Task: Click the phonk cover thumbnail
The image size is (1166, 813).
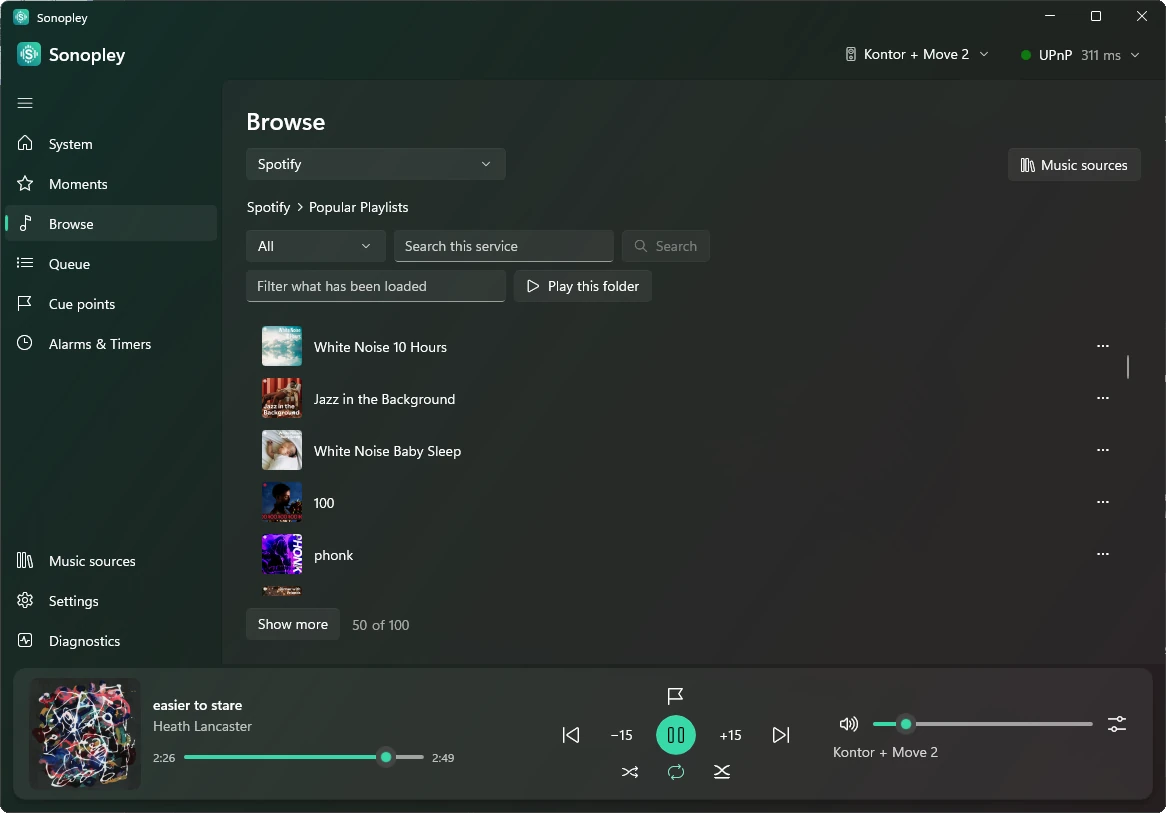Action: point(282,554)
